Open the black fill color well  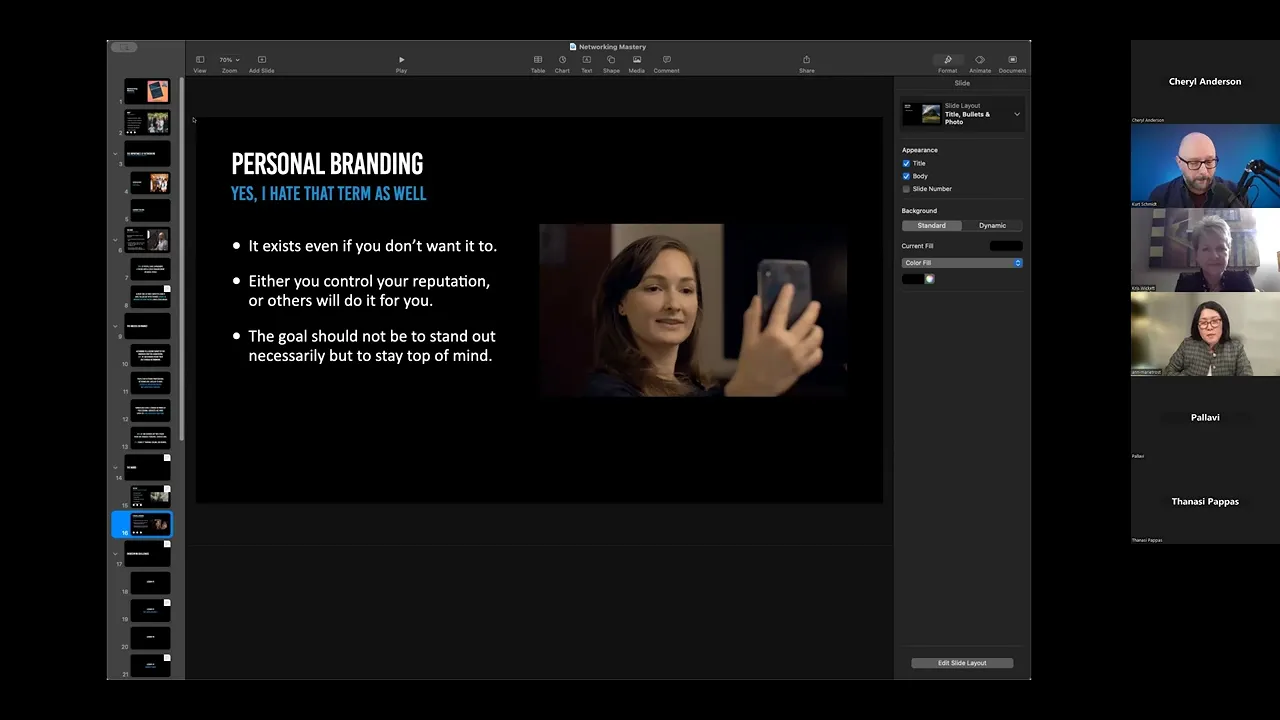(x=912, y=279)
